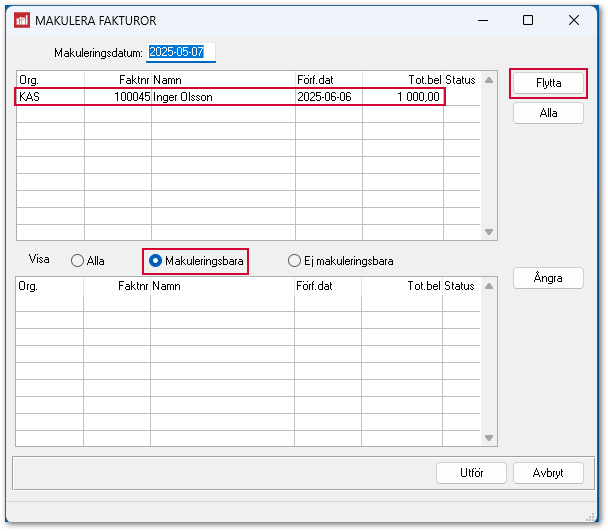Click the Avbryt button
This screenshot has height=531, width=608.
coord(548,473)
